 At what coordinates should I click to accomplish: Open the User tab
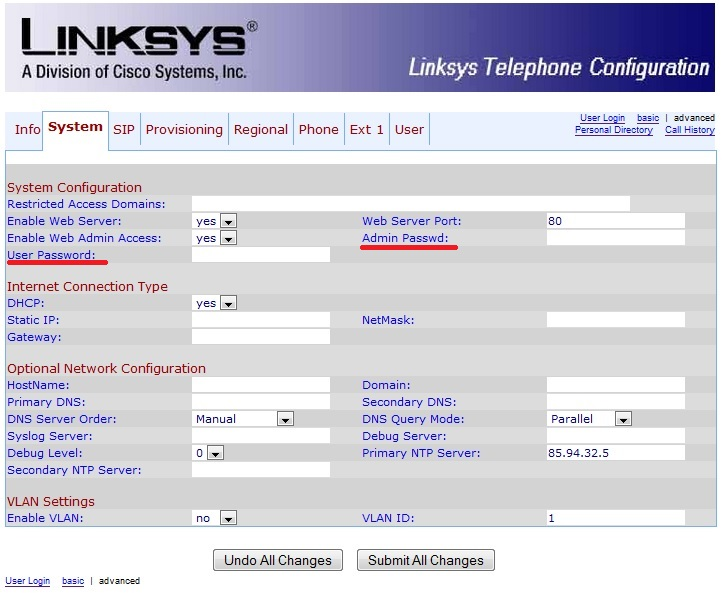tap(409, 129)
